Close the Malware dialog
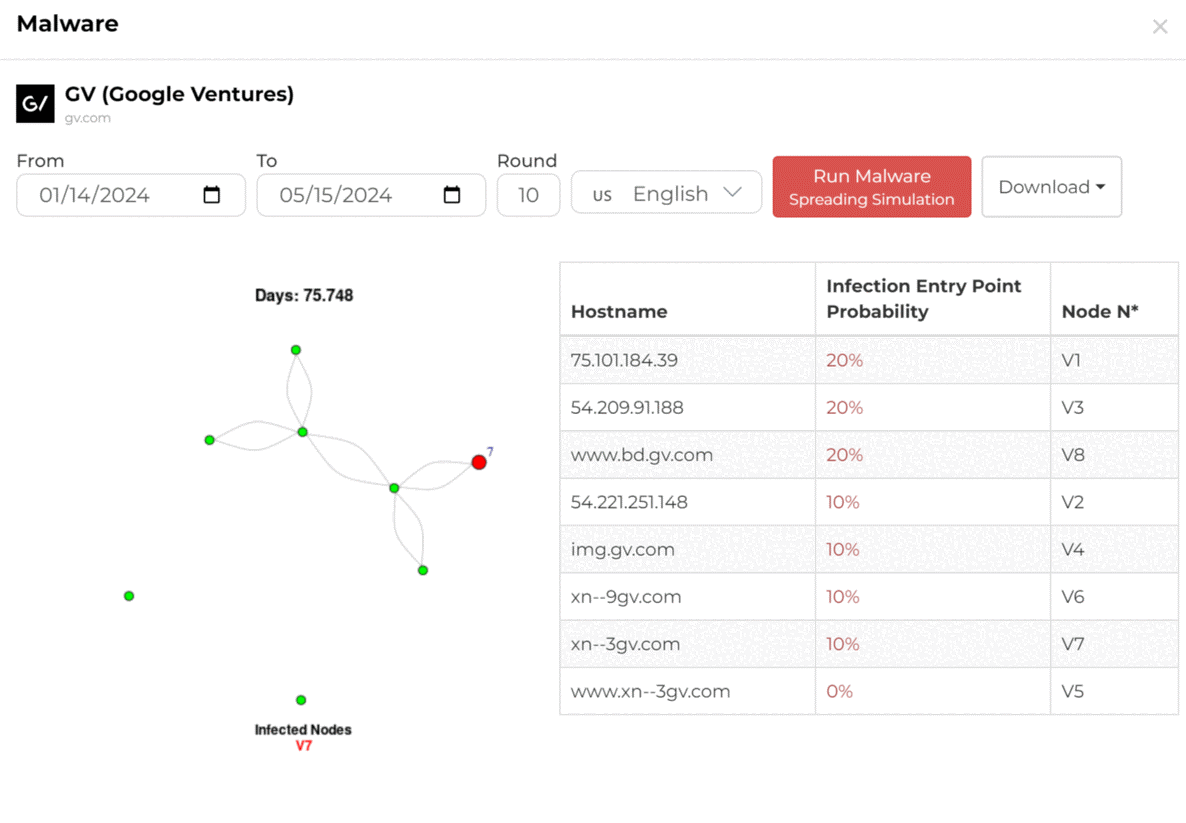The height and width of the screenshot is (823, 1186). tap(1160, 27)
